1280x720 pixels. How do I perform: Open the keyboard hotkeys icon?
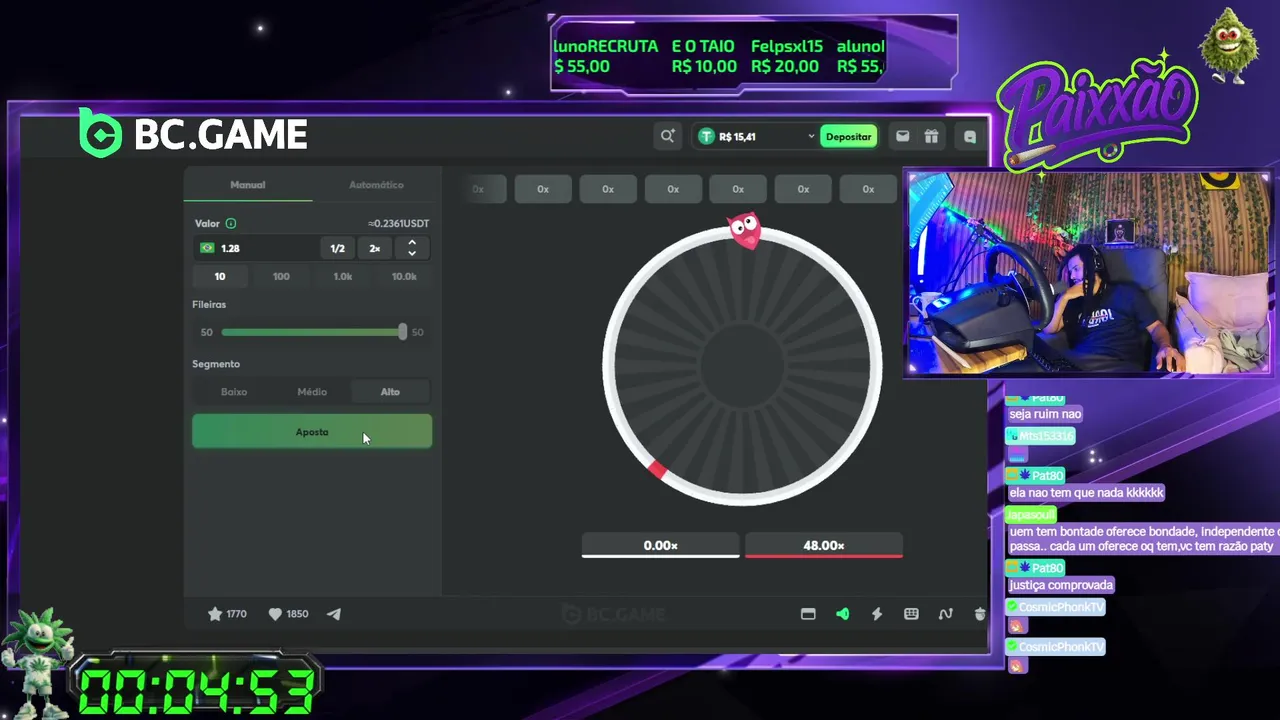(x=911, y=614)
